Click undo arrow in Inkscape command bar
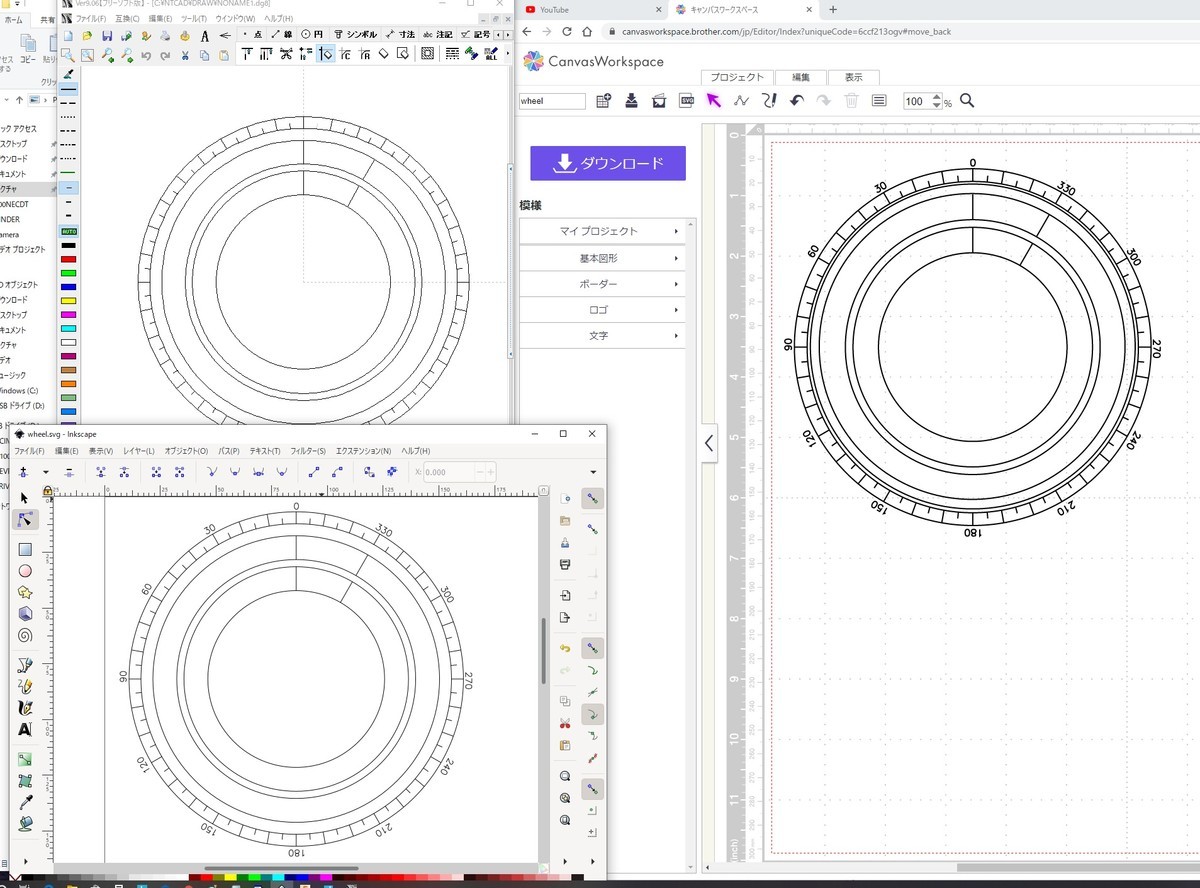This screenshot has height=888, width=1200. pyautogui.click(x=565, y=648)
